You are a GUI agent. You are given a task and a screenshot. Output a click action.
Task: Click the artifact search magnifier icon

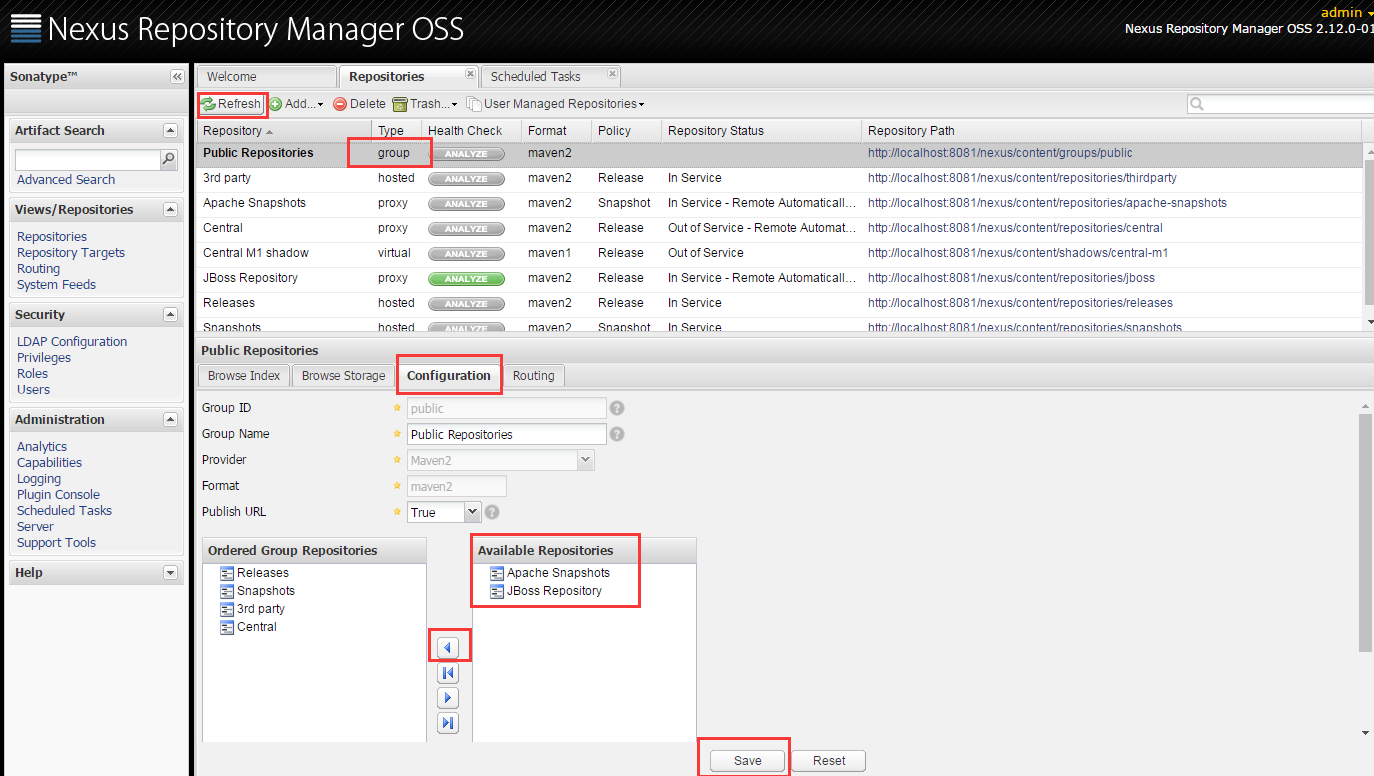(168, 159)
